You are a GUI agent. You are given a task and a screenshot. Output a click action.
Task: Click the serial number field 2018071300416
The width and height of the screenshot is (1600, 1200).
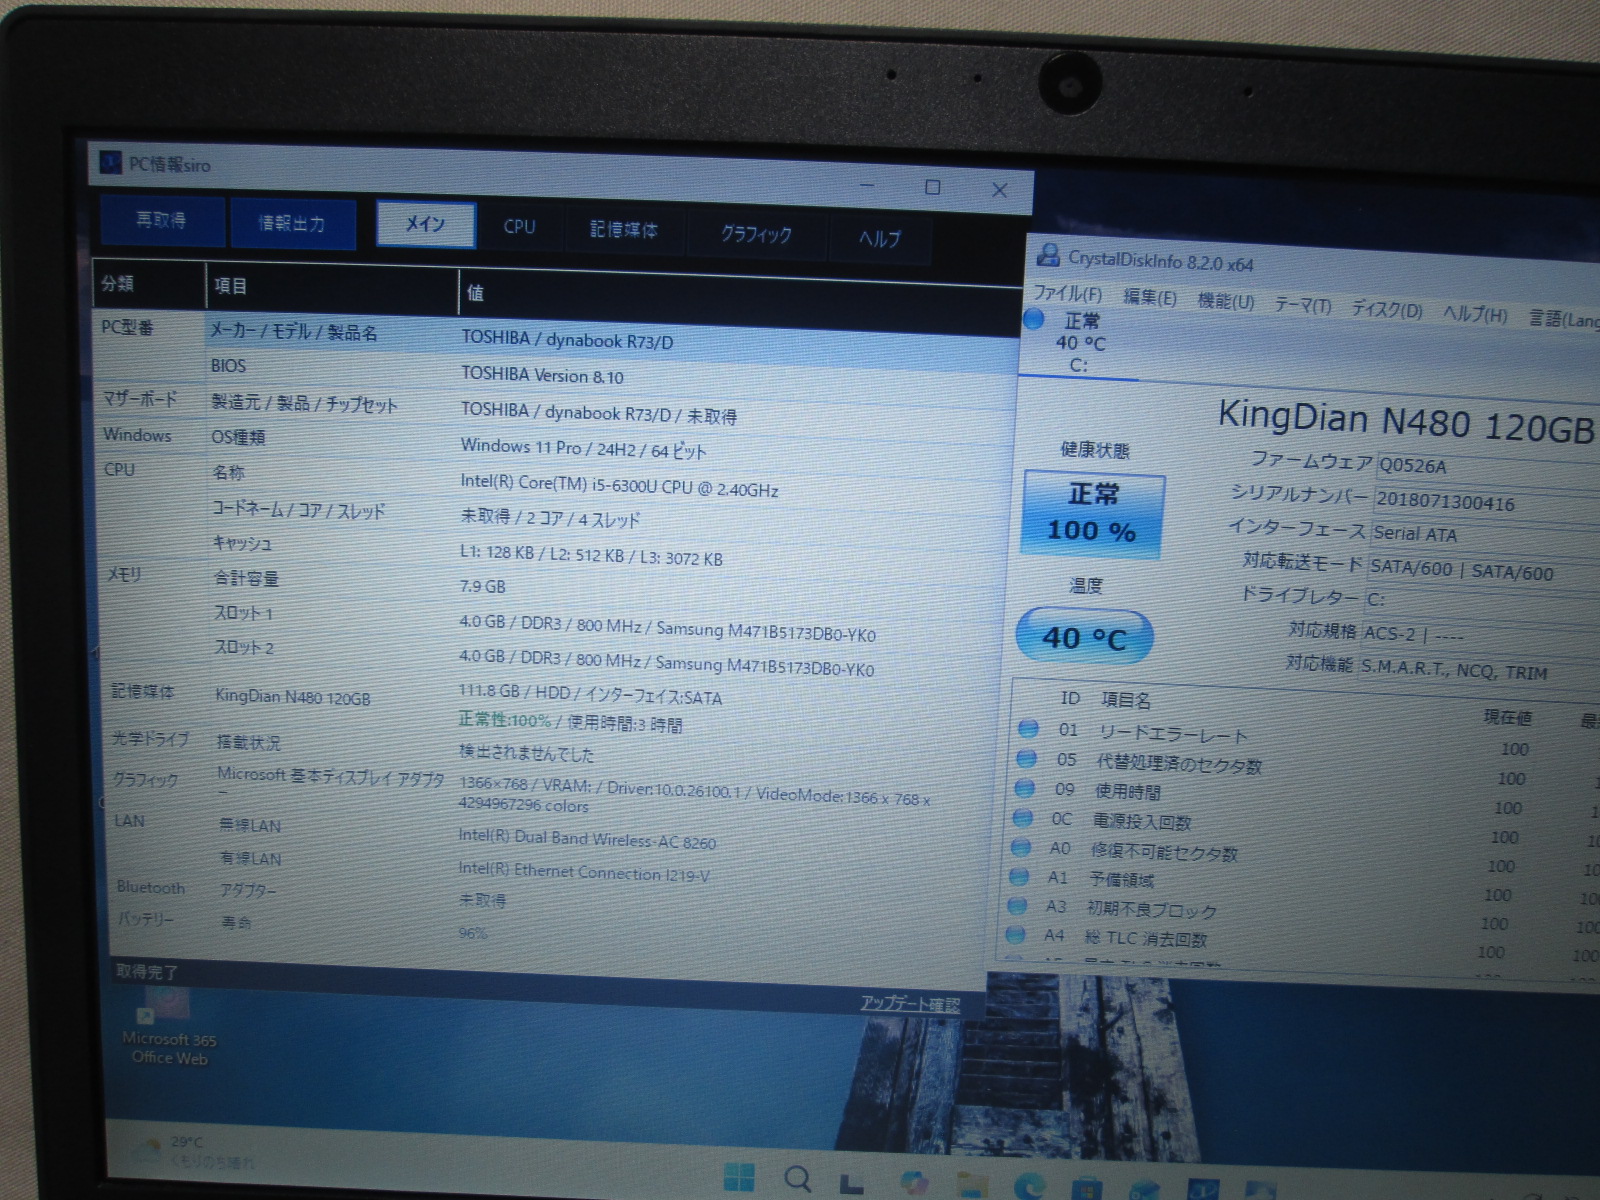pos(1486,502)
